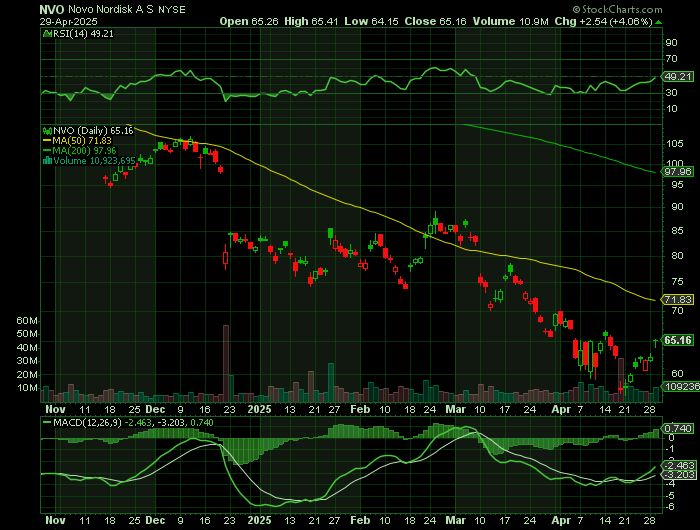
Task: Click the 60M volume axis label
Action: (27, 321)
